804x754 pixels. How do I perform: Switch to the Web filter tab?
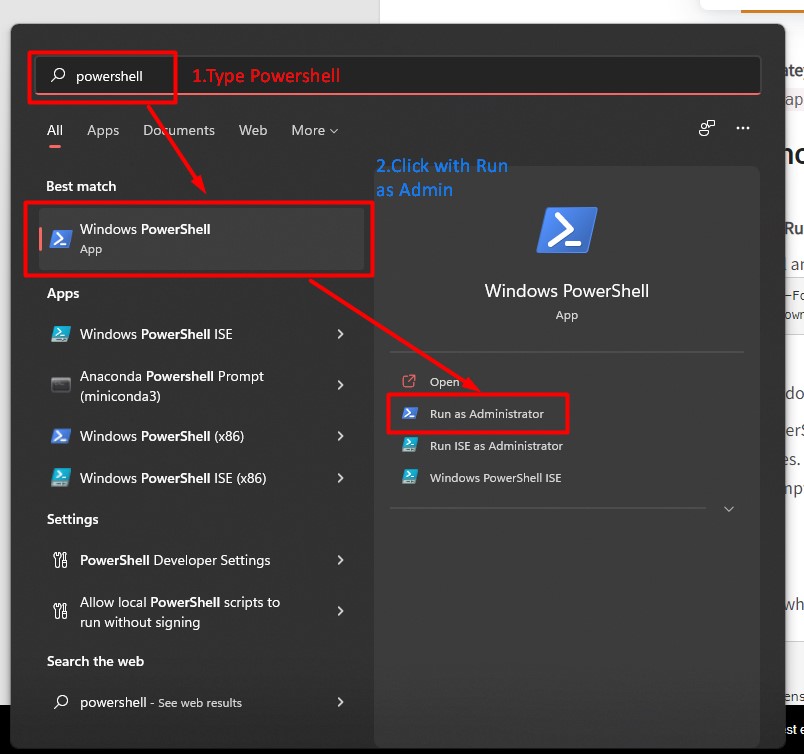tap(253, 130)
